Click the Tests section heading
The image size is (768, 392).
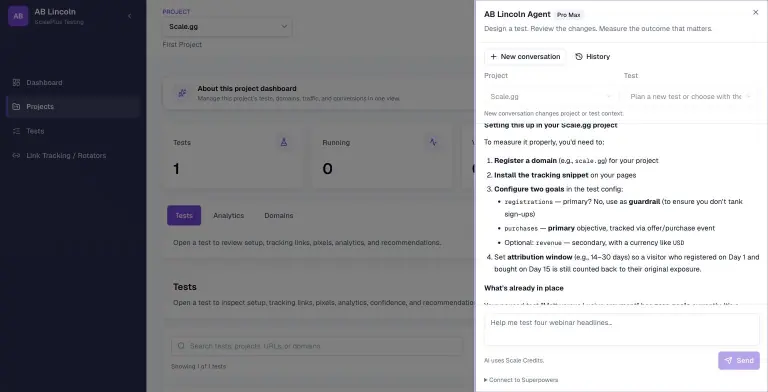(185, 287)
